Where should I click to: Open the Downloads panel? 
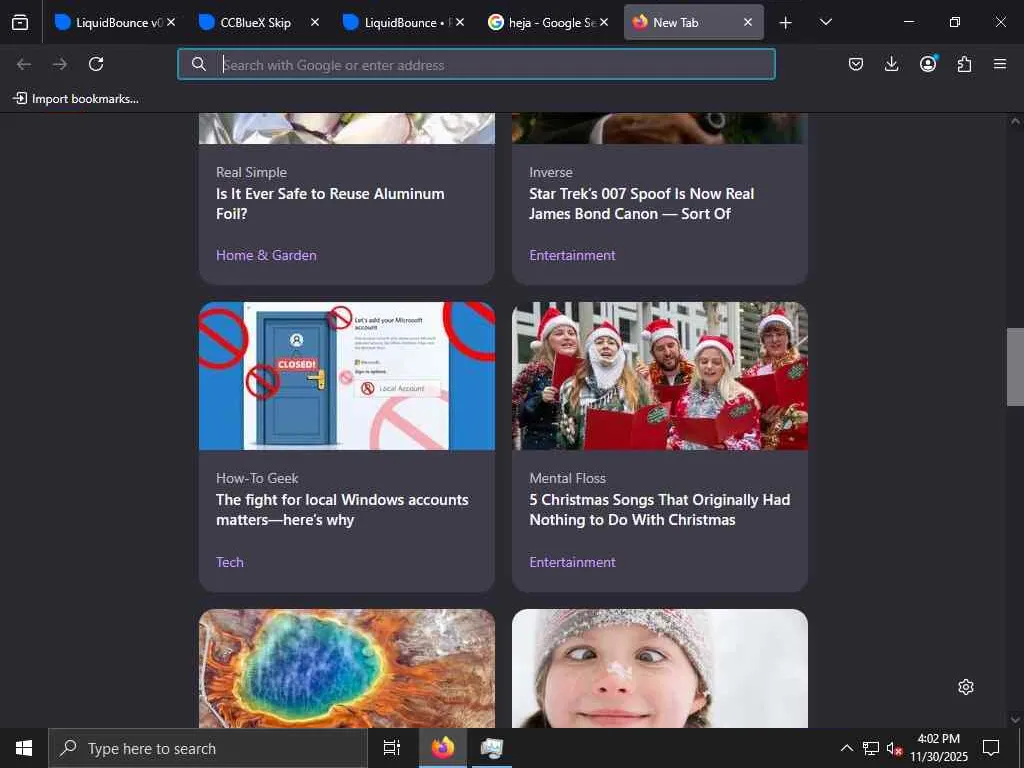[x=891, y=64]
